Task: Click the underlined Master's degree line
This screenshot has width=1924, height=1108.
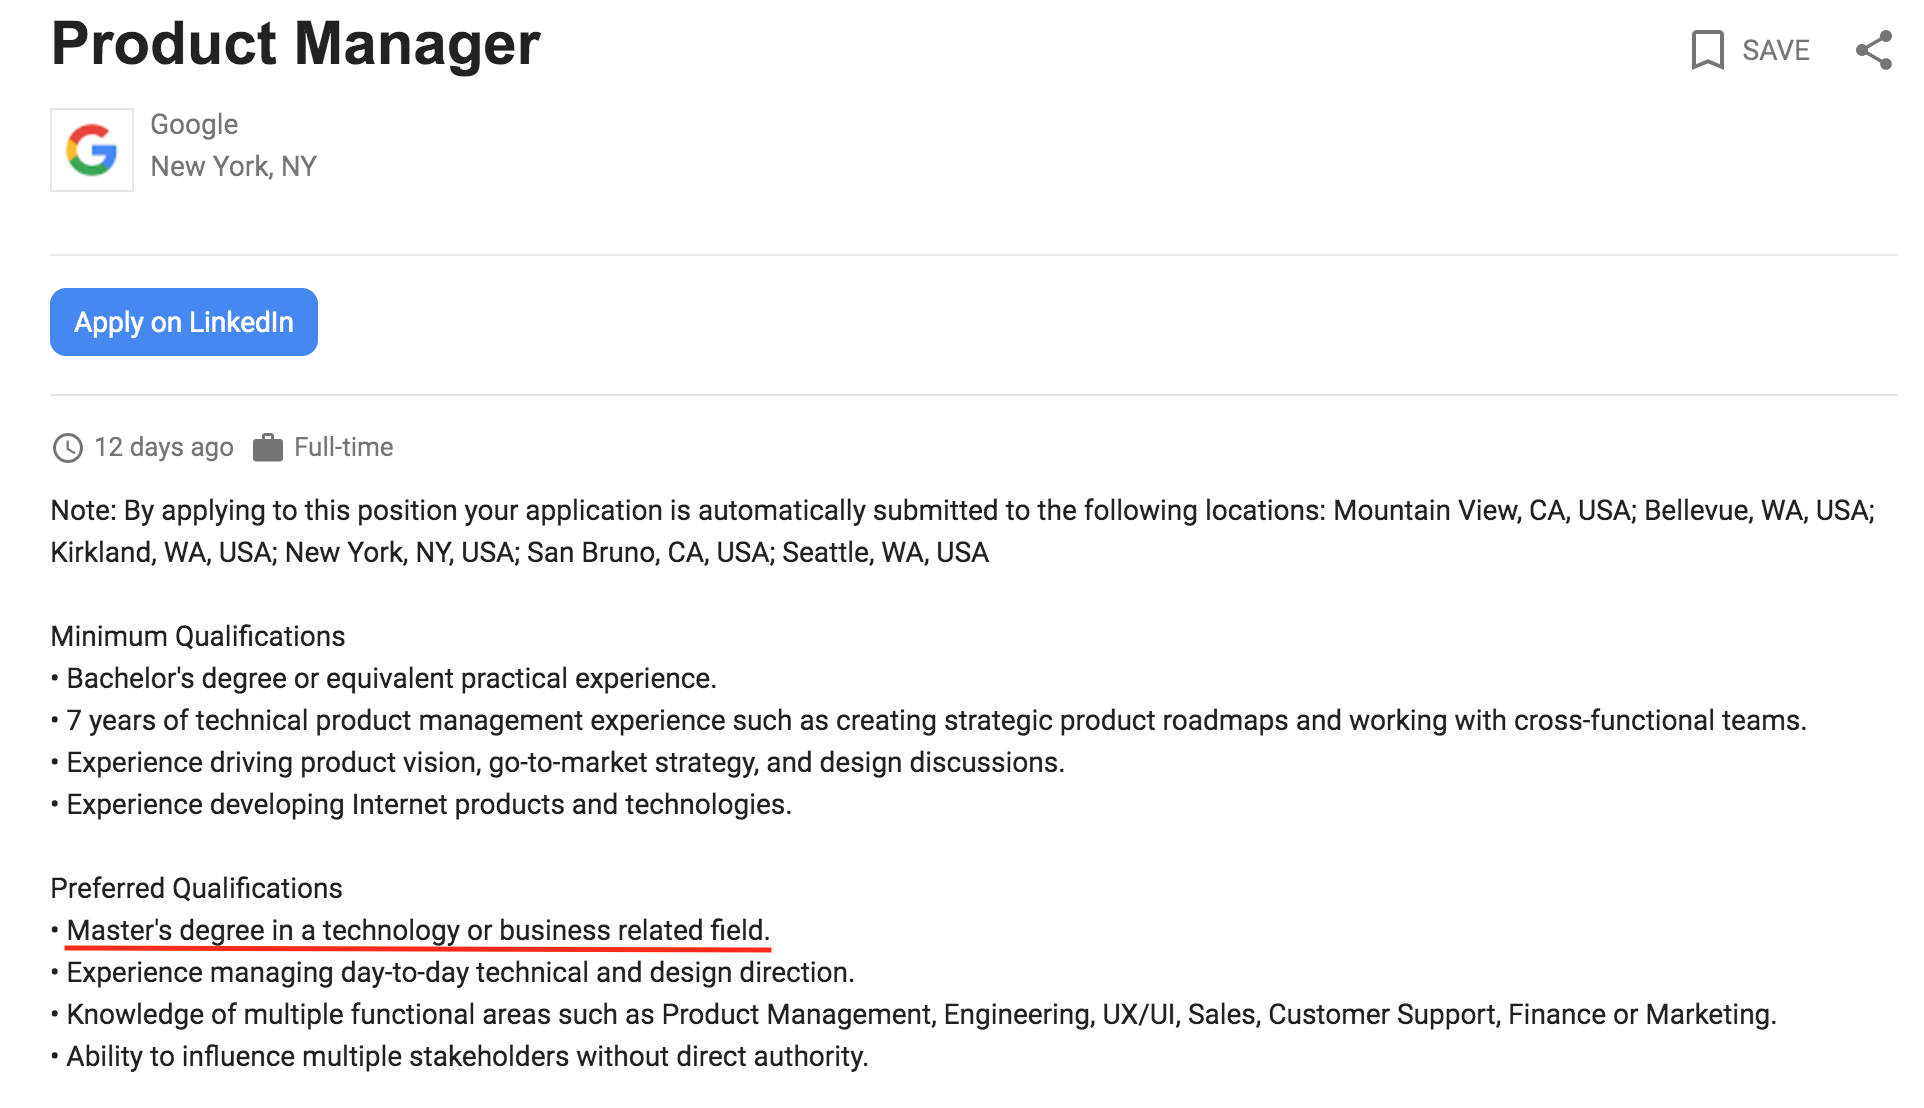Action: (418, 931)
